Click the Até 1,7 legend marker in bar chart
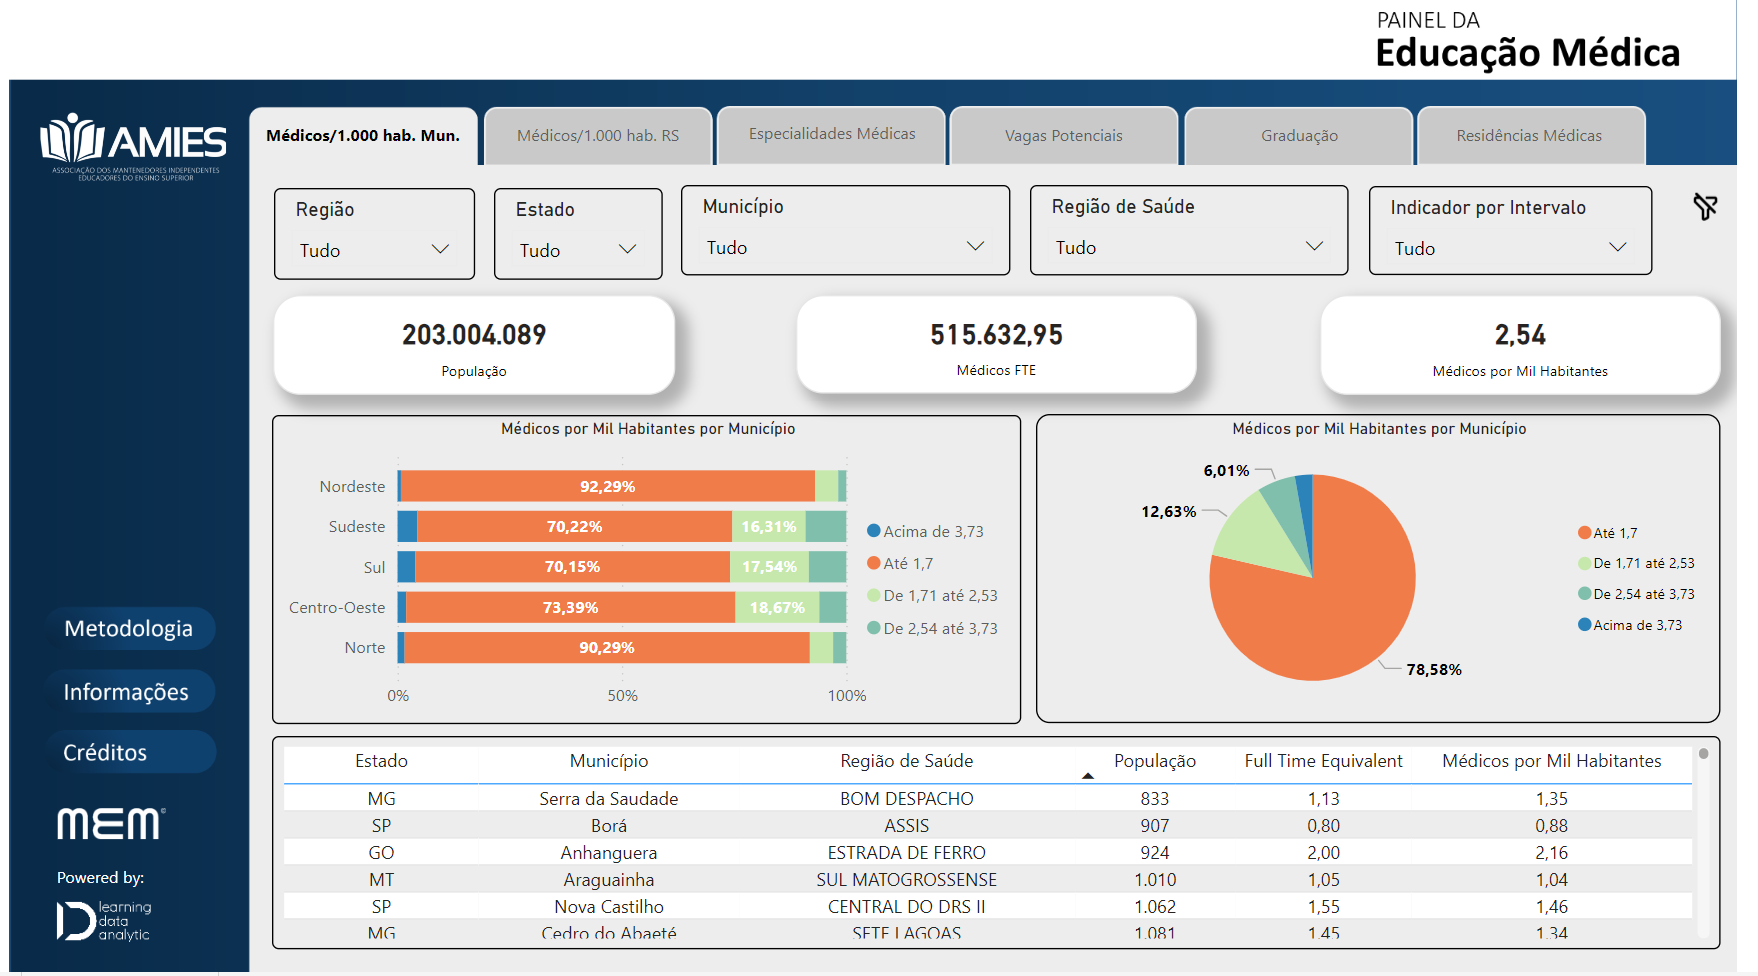The image size is (1758, 976). pos(873,563)
